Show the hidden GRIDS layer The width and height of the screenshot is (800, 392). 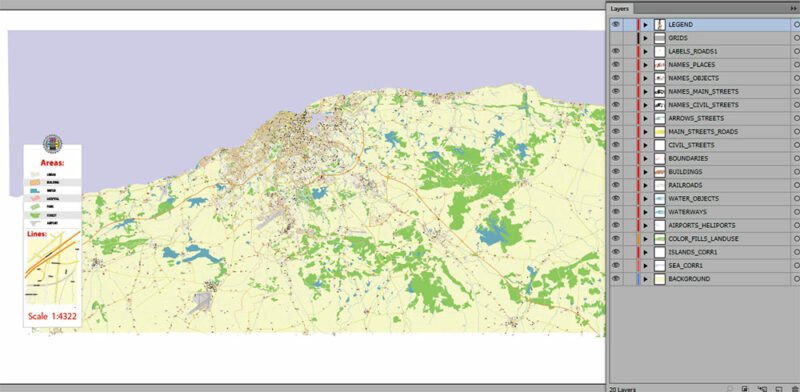(x=616, y=38)
